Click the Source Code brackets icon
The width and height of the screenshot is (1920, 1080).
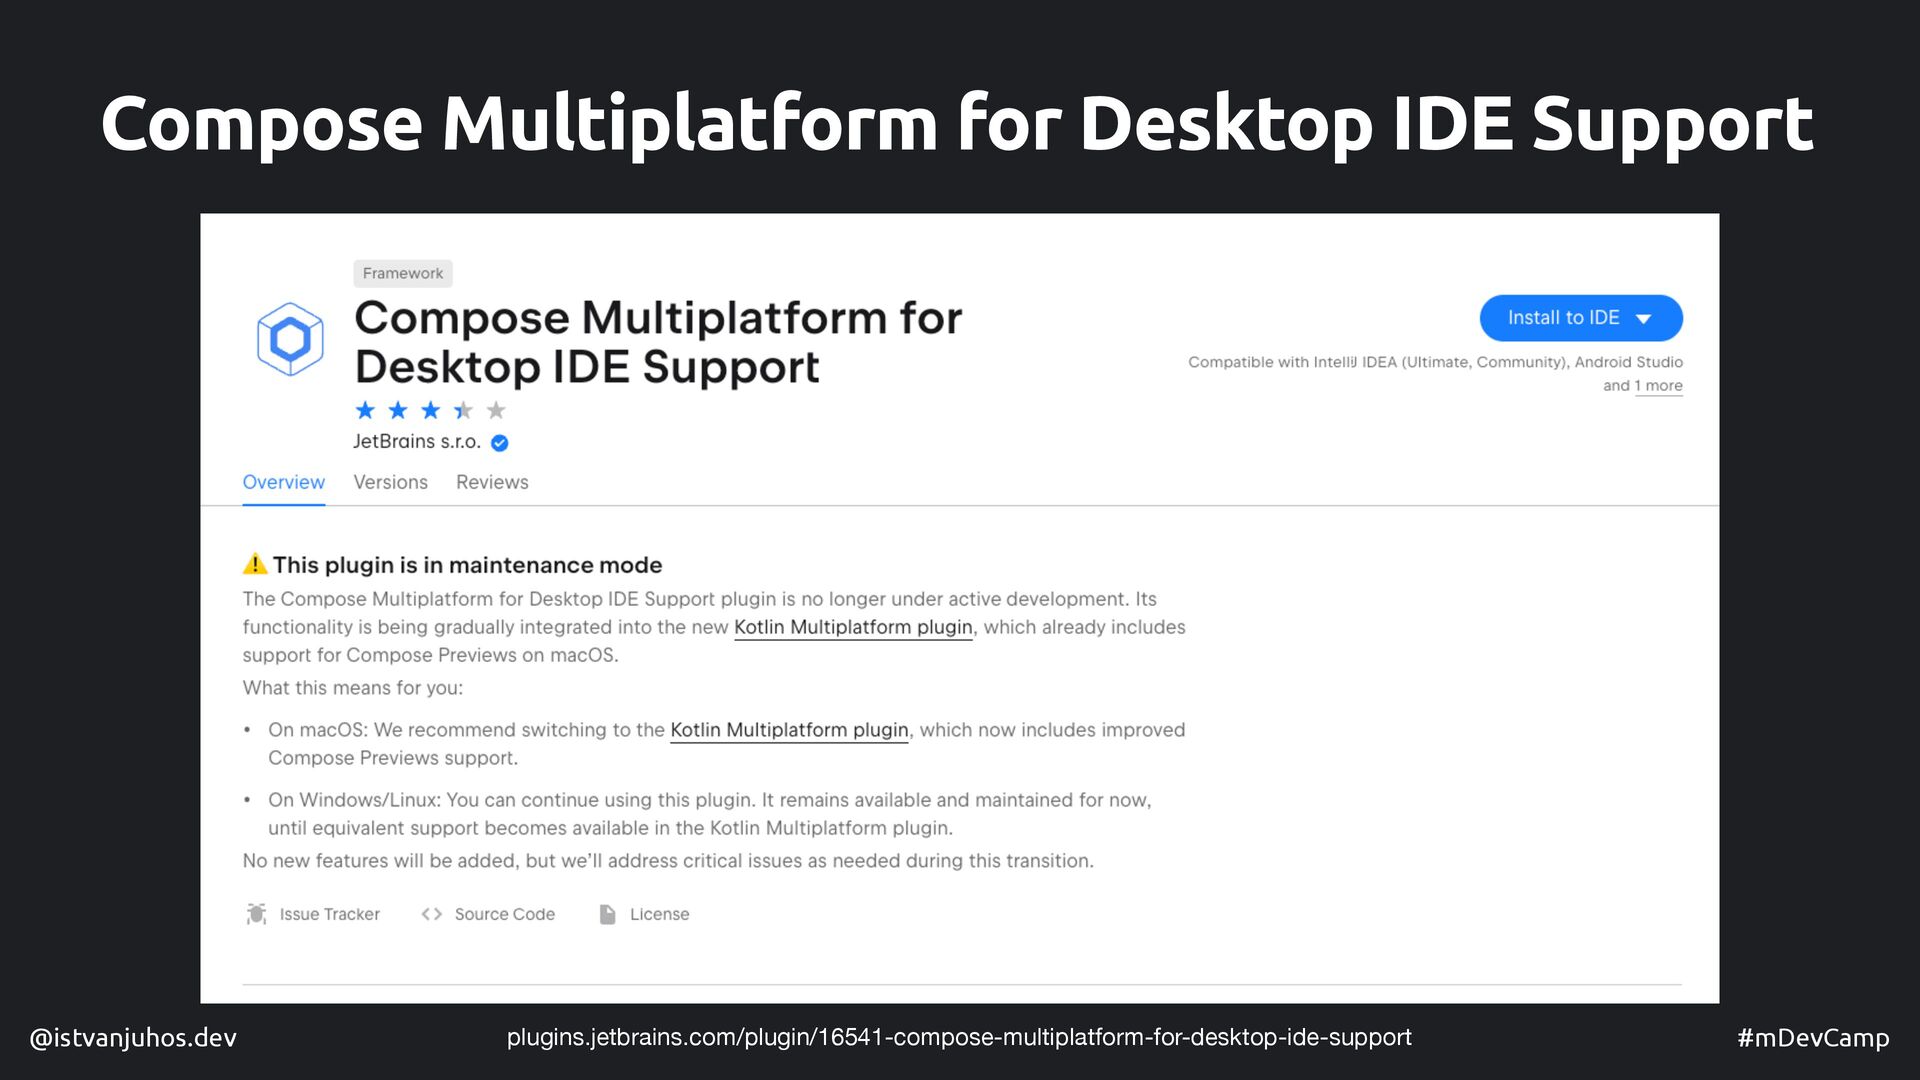pyautogui.click(x=431, y=914)
